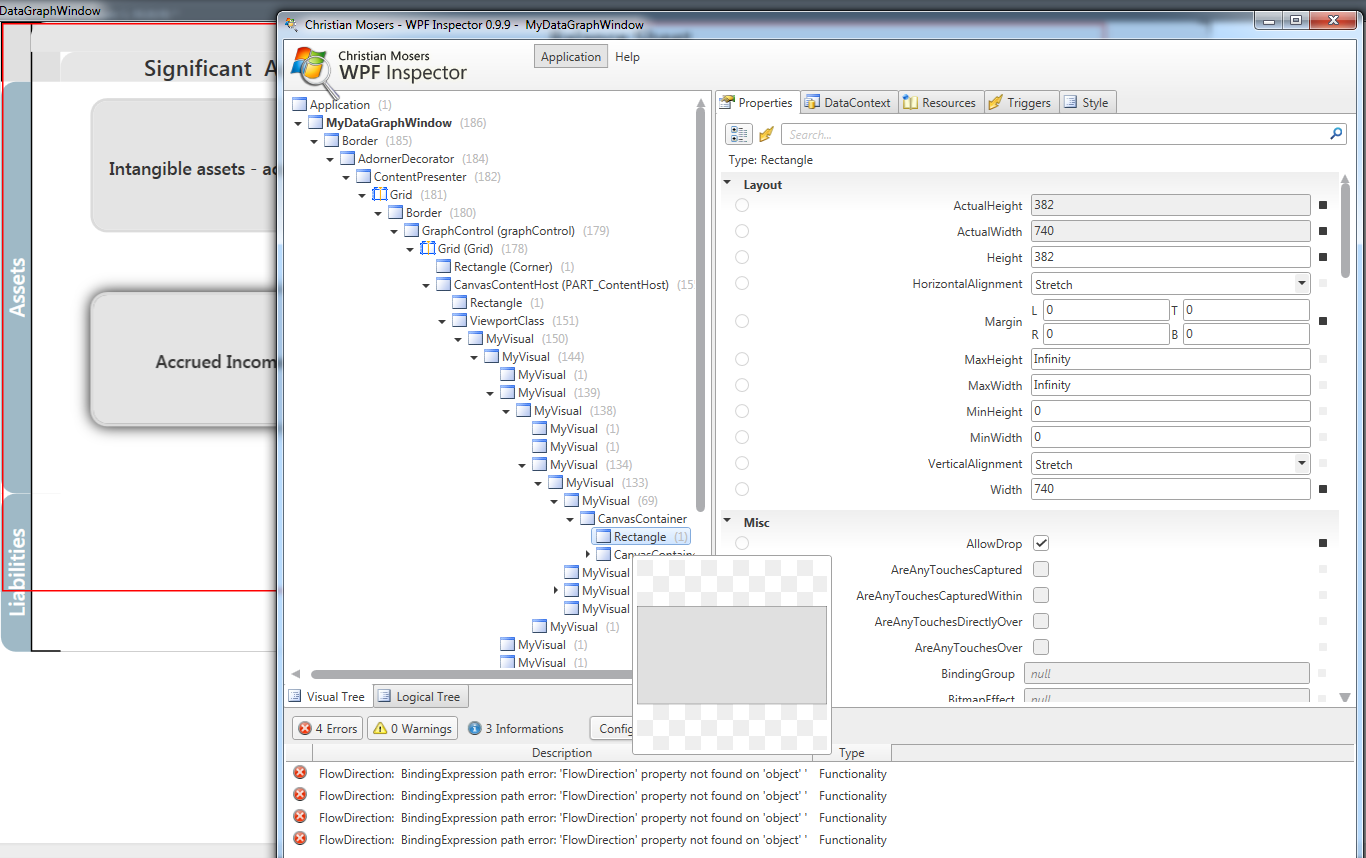Image resolution: width=1366 pixels, height=858 pixels.
Task: Switch to the Style tab
Action: (x=1086, y=102)
